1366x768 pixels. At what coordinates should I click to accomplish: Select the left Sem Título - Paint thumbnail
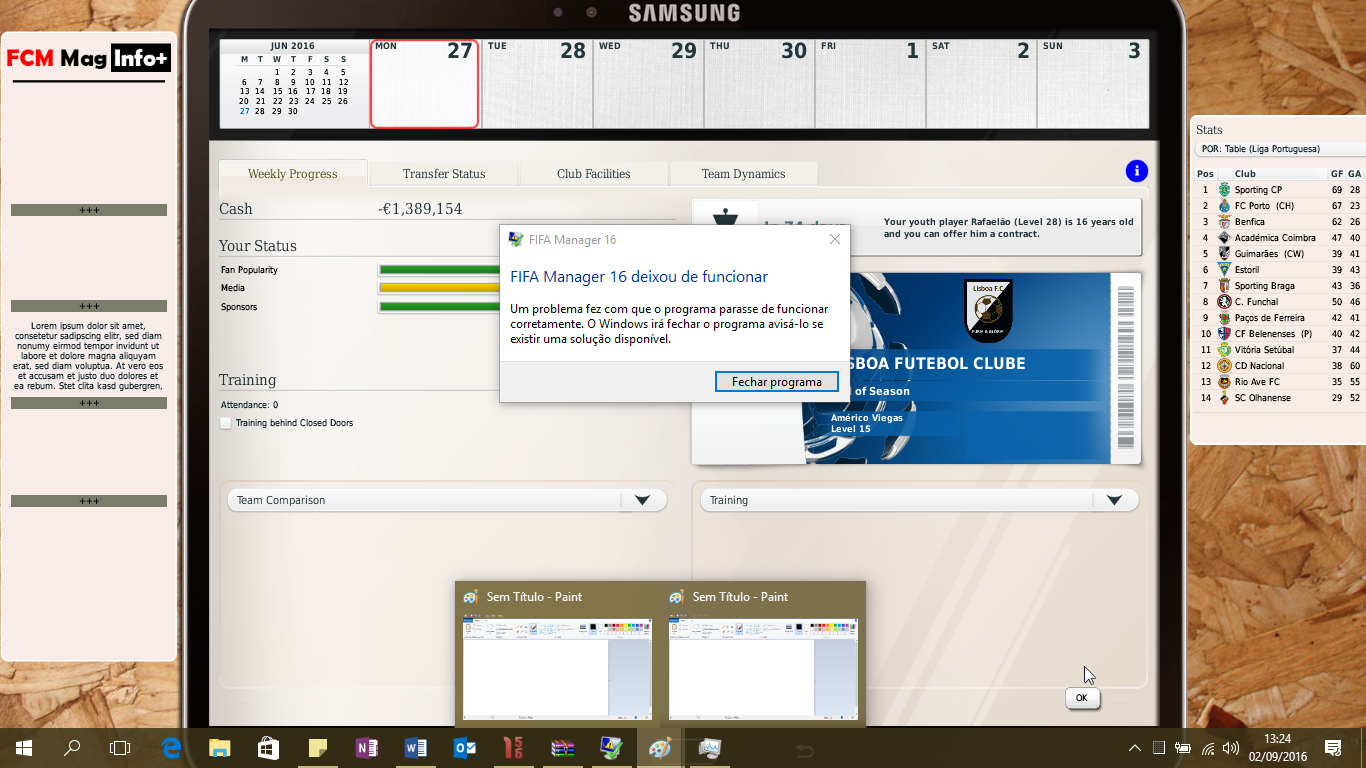click(x=556, y=654)
